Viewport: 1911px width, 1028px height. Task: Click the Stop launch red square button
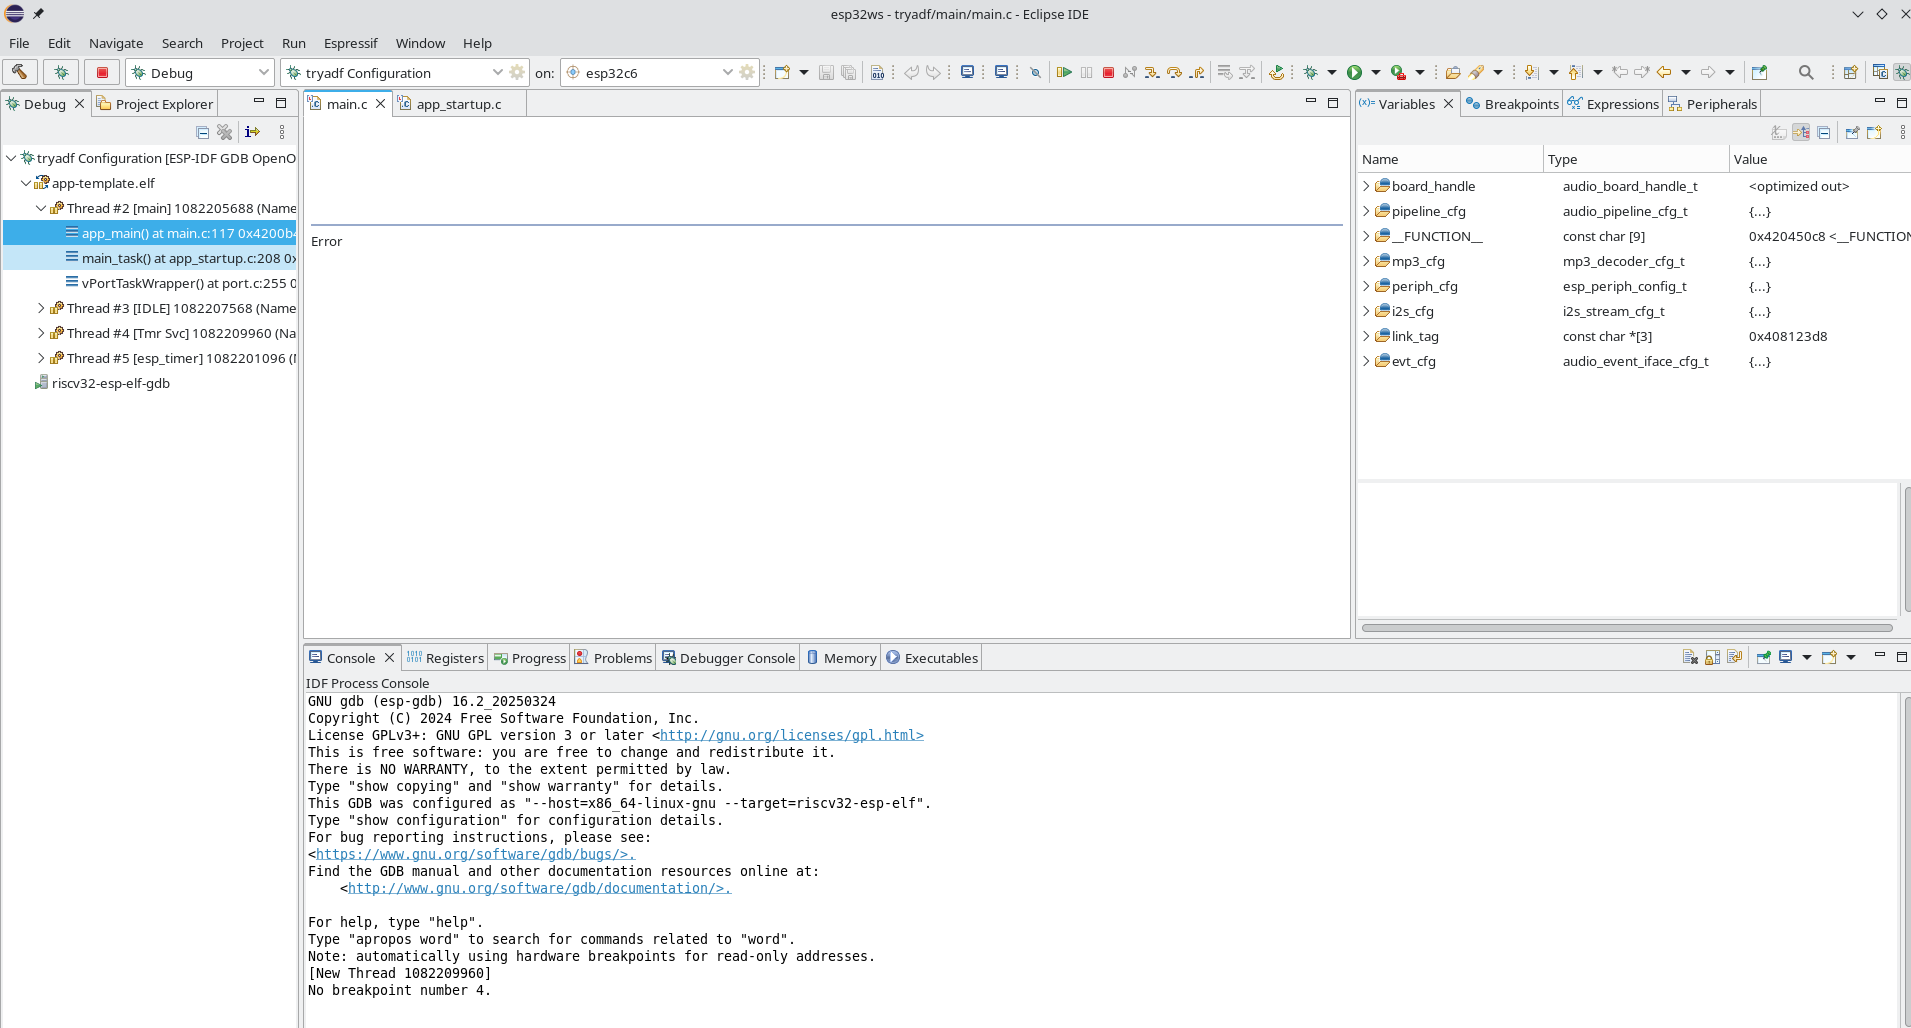tap(102, 72)
